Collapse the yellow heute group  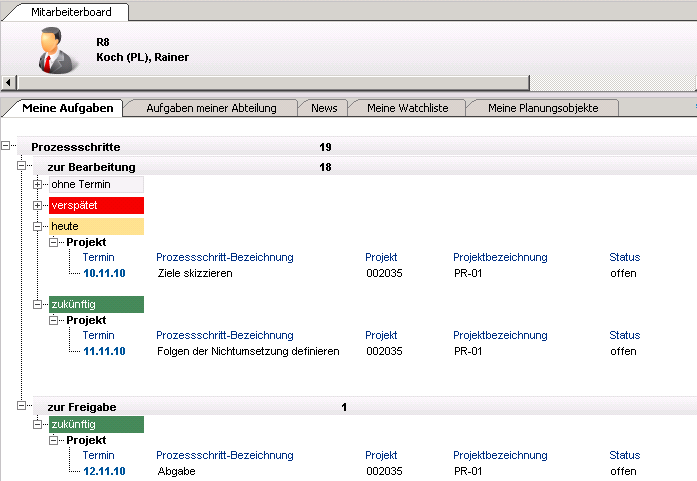coord(38,226)
